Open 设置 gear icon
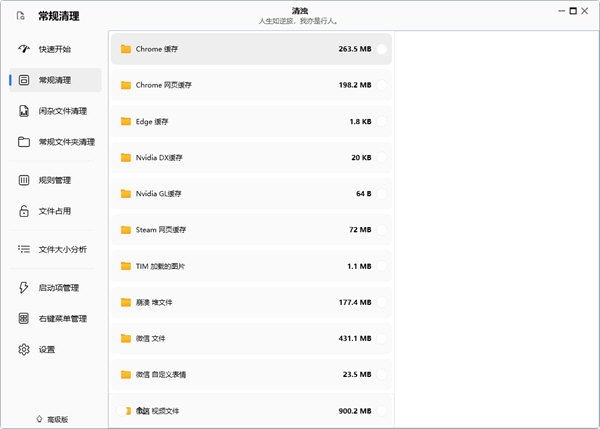This screenshot has height=429, width=600. click(24, 350)
